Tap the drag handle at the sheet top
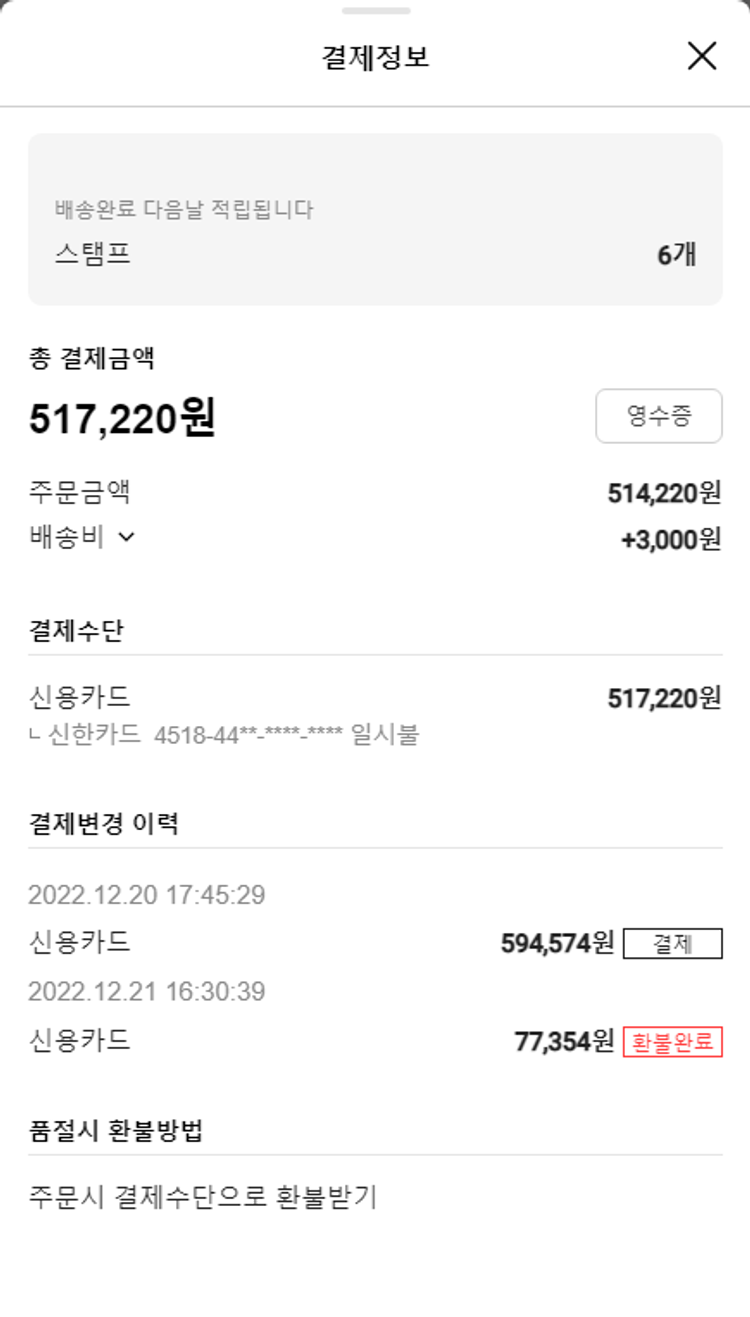This screenshot has width=750, height=1317. click(x=375, y=11)
